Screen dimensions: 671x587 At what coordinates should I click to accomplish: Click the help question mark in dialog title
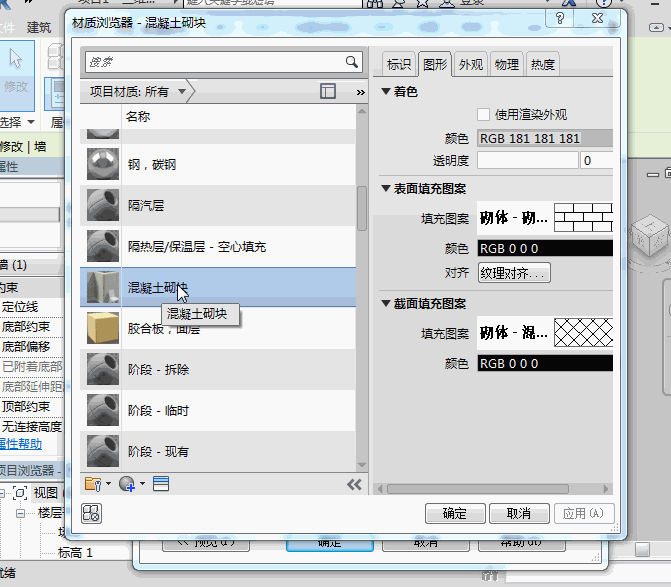tap(560, 18)
